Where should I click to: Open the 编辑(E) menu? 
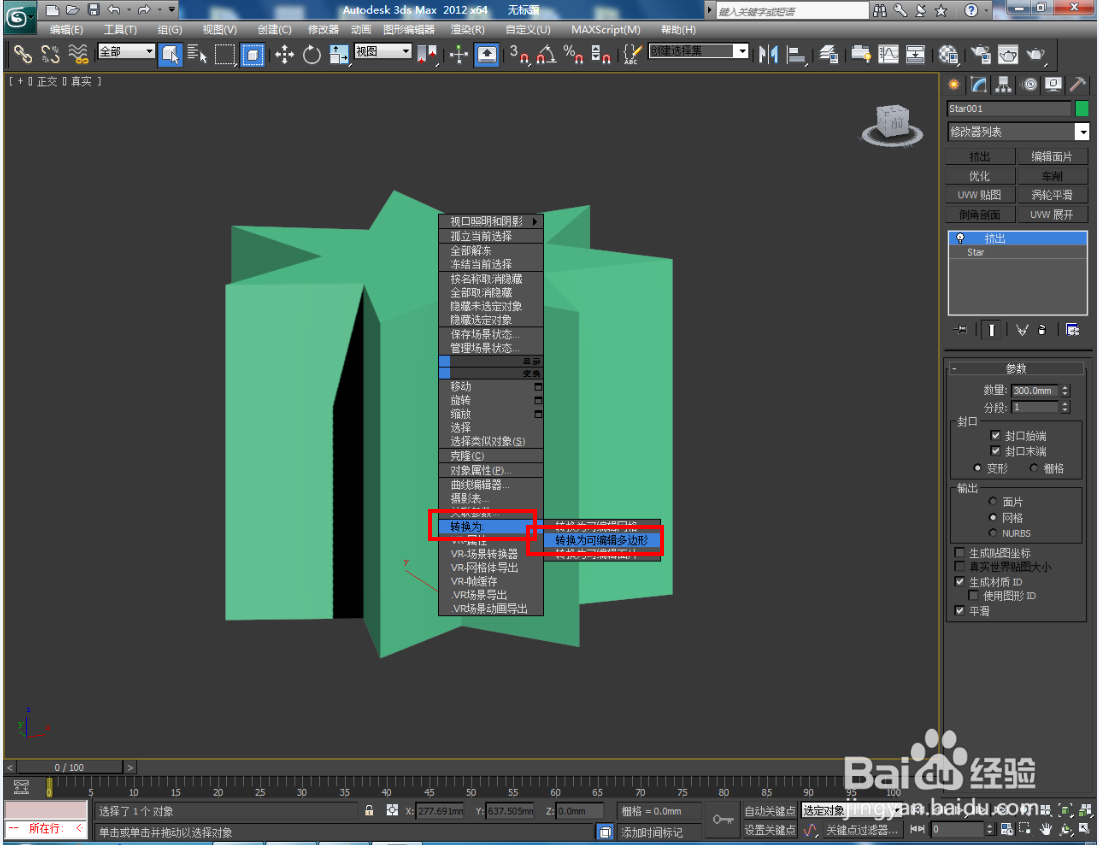pyautogui.click(x=67, y=29)
